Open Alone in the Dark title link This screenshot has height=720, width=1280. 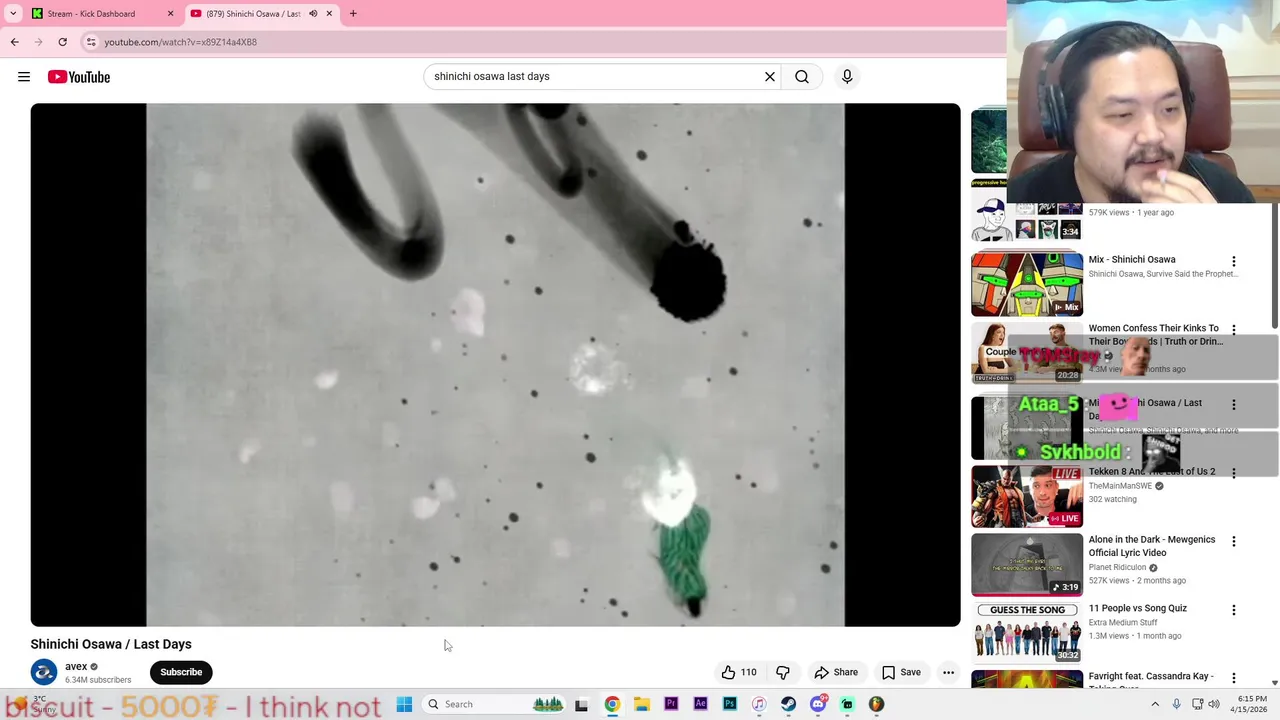[1152, 546]
